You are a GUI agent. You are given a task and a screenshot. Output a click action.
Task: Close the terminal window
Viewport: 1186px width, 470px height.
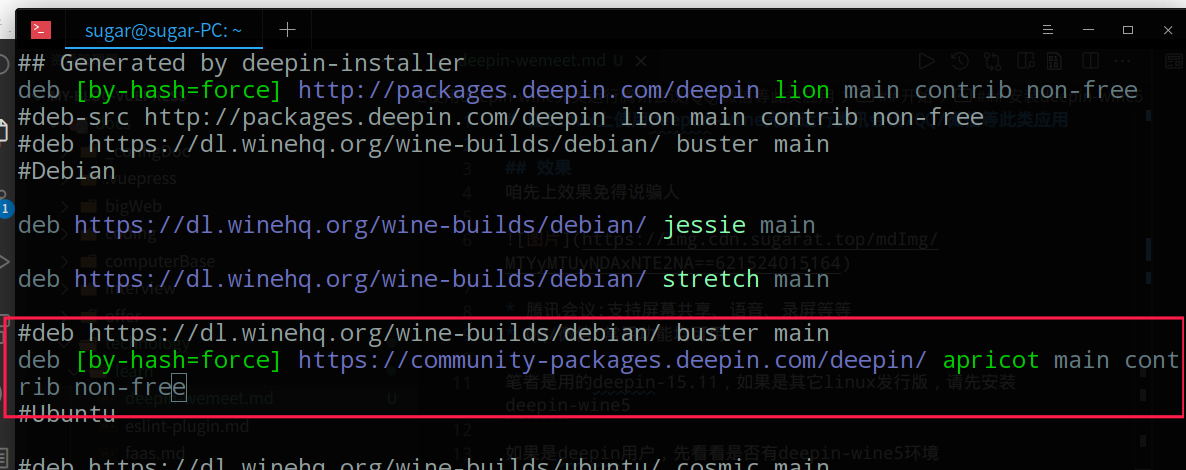[1168, 30]
